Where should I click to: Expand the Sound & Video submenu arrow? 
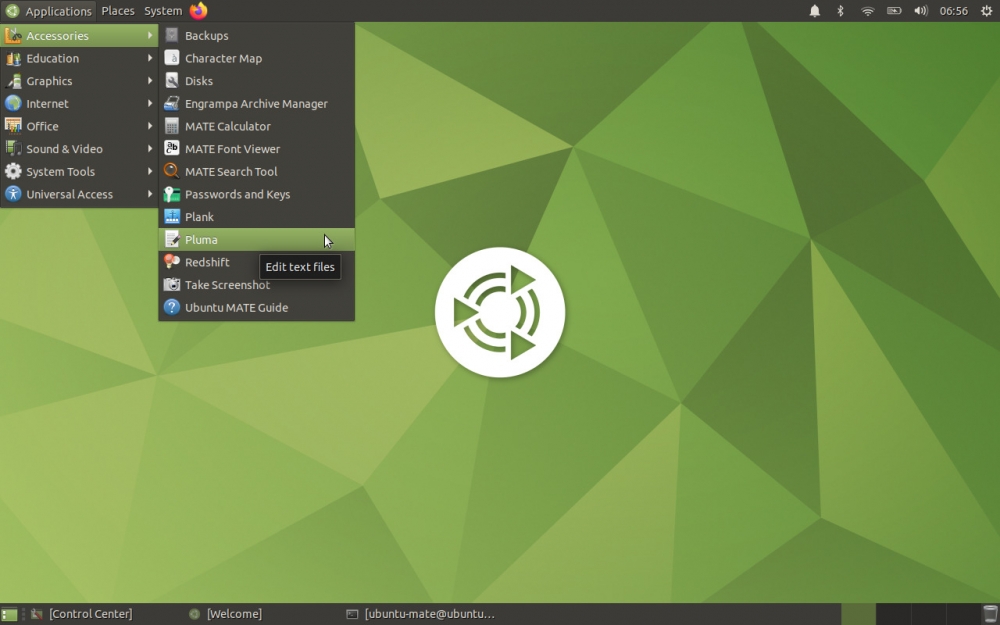150,149
